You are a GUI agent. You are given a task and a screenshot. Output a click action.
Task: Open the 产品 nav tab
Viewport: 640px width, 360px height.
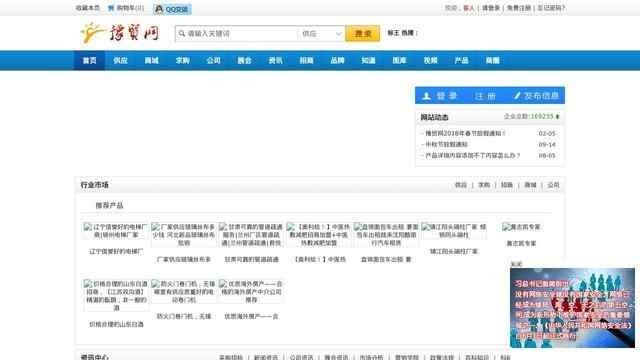tap(462, 60)
